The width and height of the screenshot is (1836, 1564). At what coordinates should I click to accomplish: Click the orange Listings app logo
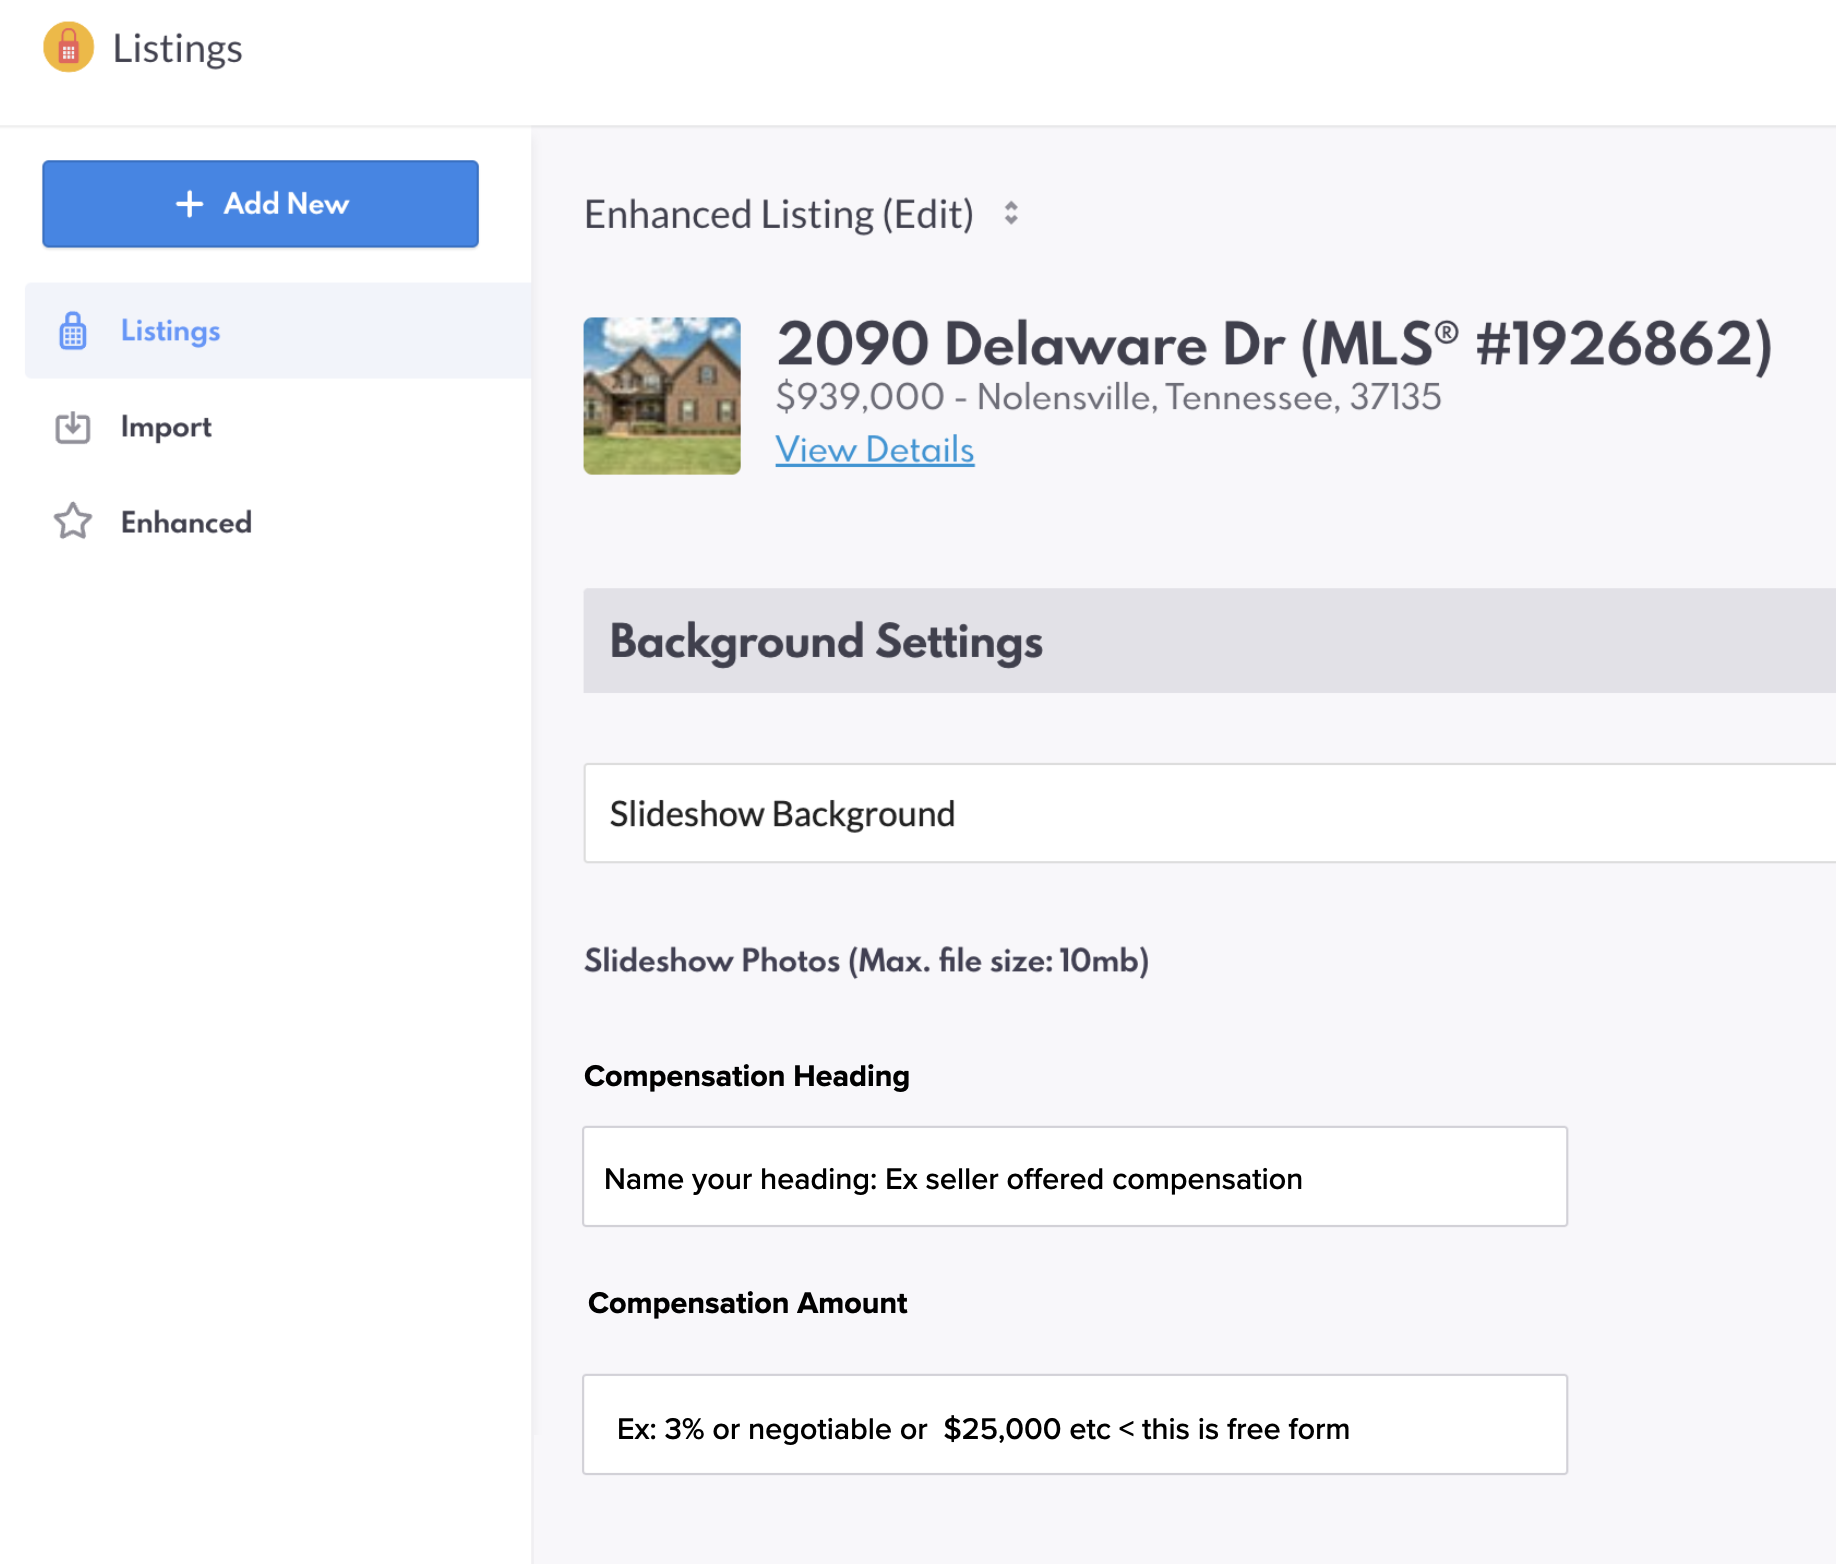click(68, 47)
